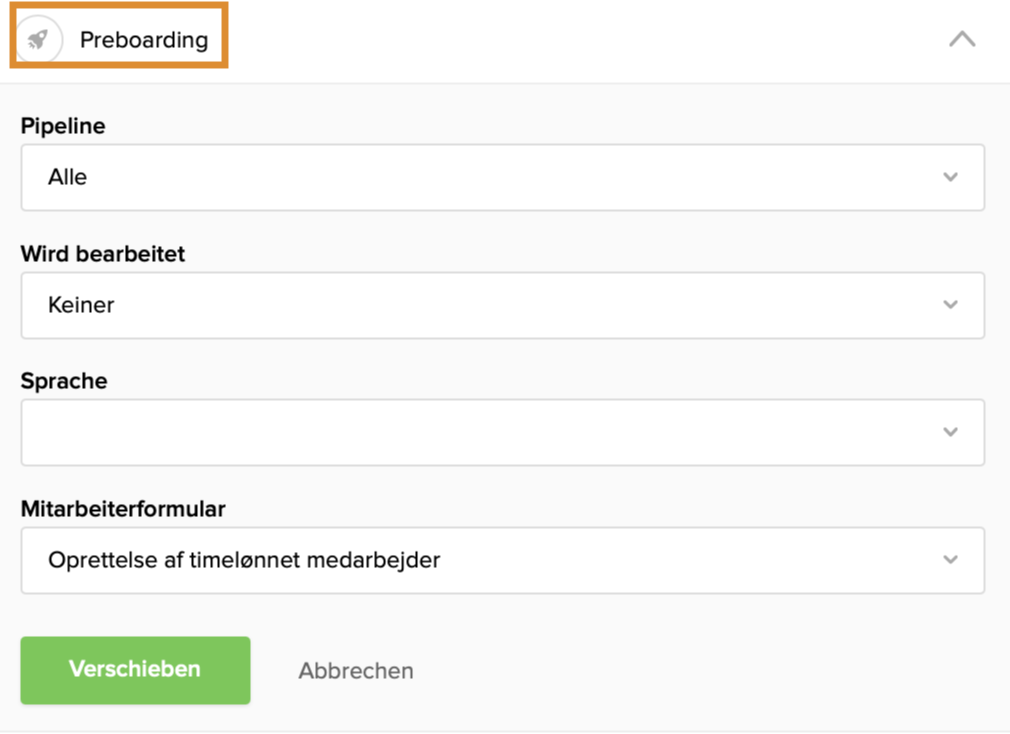Click the Wird bearbeitet dropdown arrow

tap(950, 305)
